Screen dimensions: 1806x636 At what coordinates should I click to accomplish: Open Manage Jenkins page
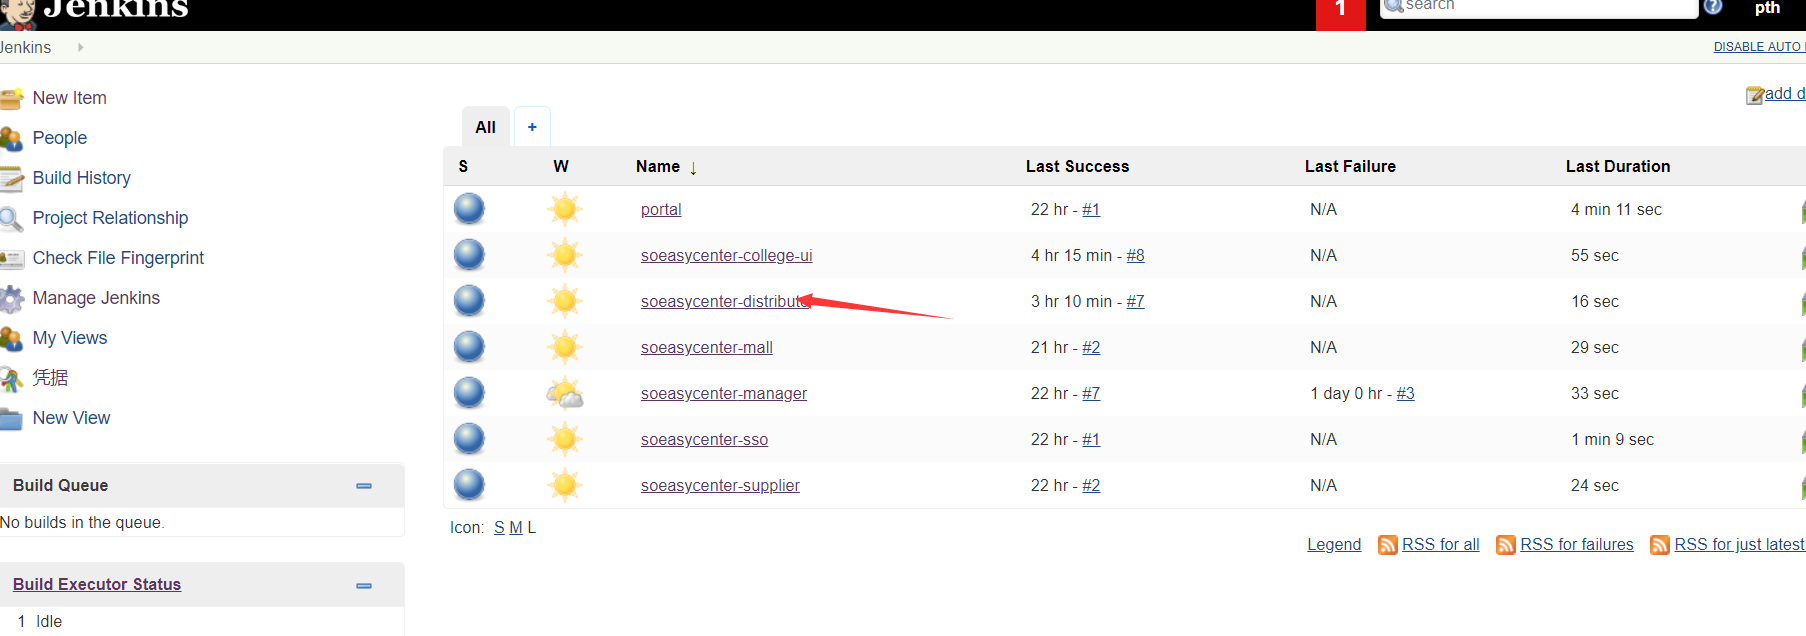point(96,298)
